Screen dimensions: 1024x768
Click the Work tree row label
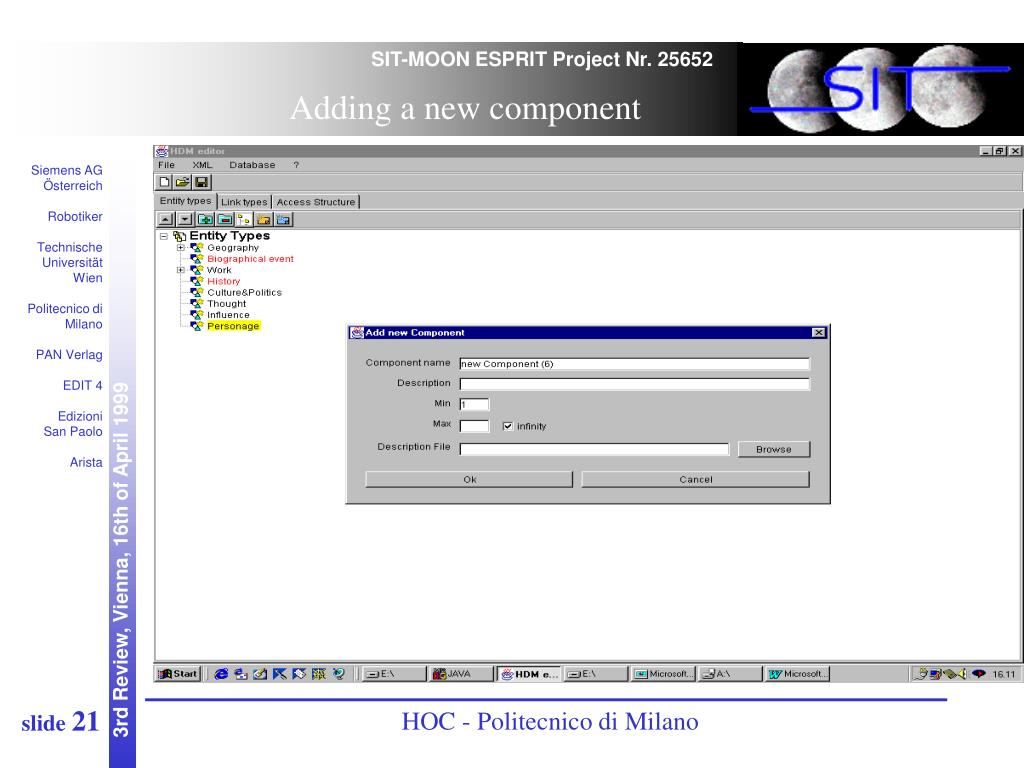tap(219, 270)
